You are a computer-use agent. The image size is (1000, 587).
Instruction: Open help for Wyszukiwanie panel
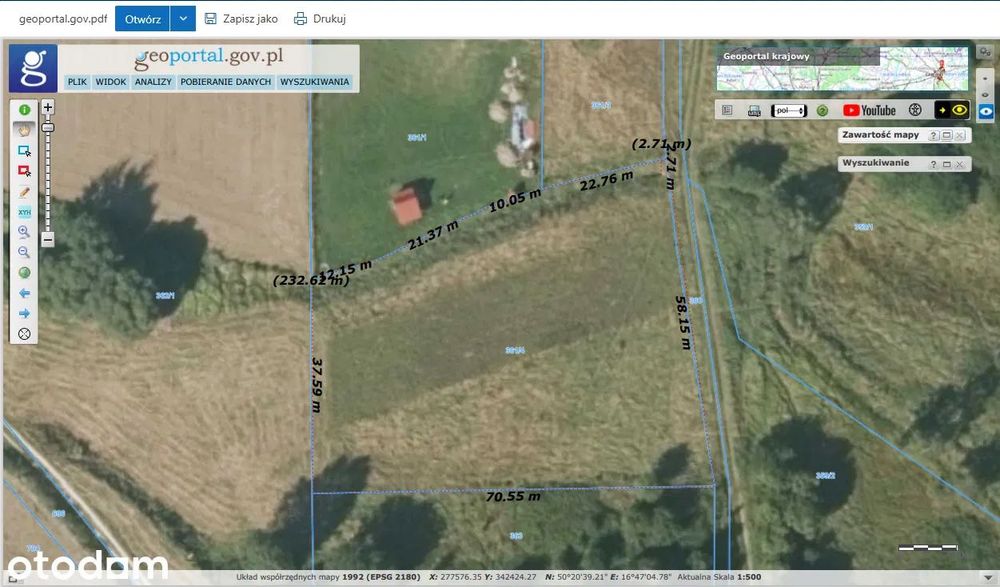(934, 164)
